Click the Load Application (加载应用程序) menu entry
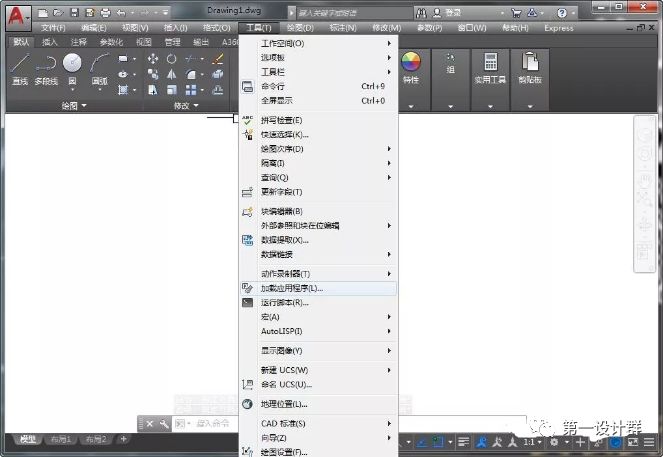 (x=318, y=288)
